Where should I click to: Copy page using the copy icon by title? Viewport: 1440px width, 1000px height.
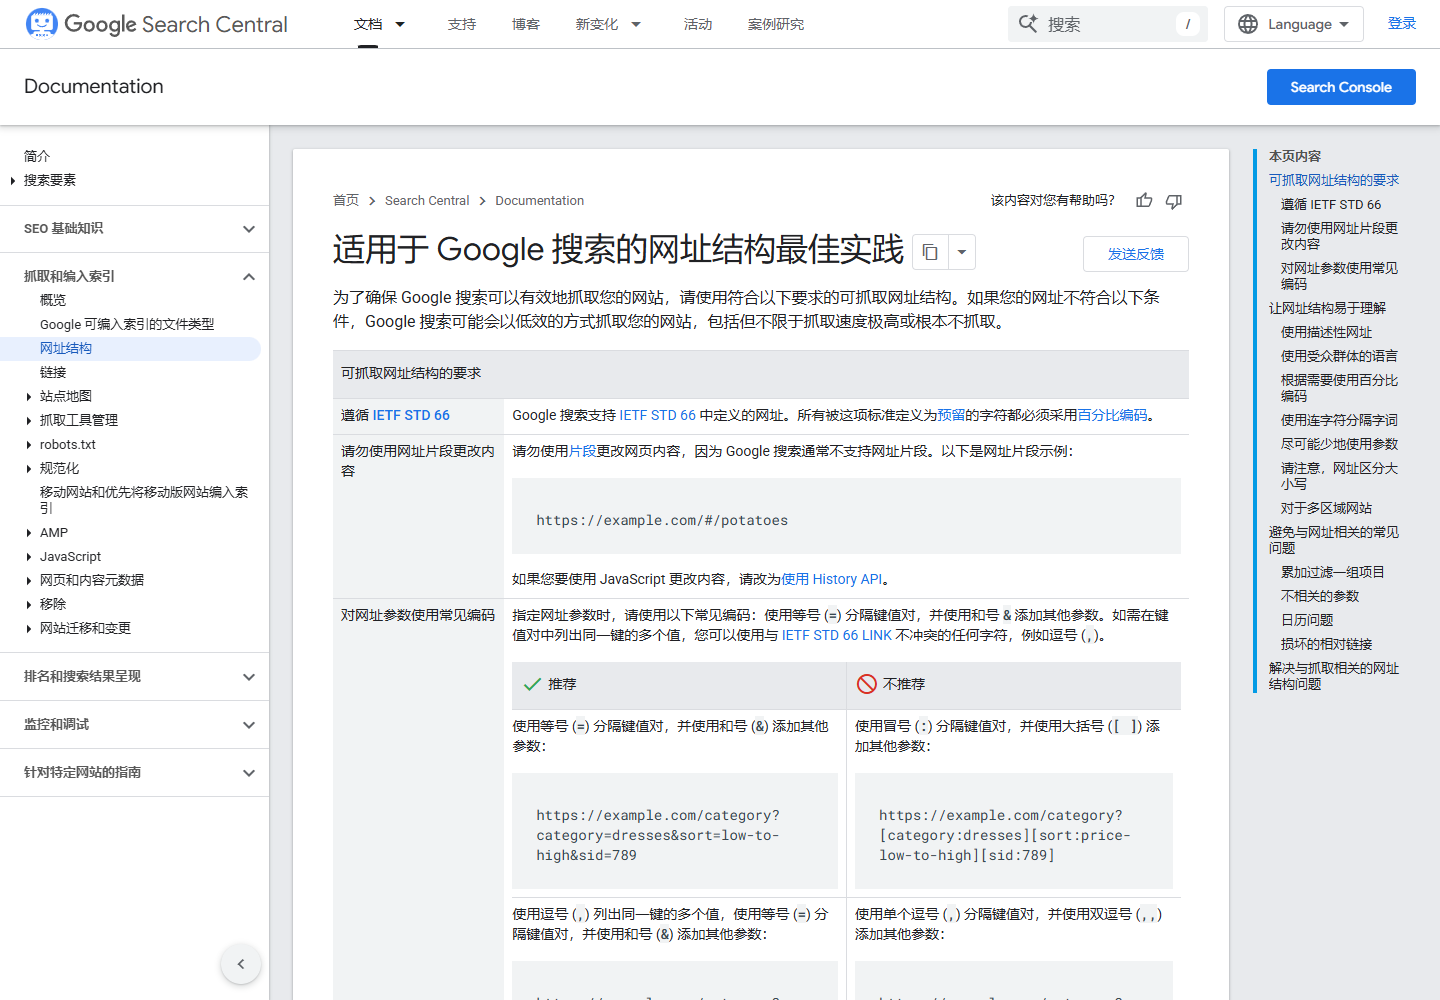(x=930, y=252)
